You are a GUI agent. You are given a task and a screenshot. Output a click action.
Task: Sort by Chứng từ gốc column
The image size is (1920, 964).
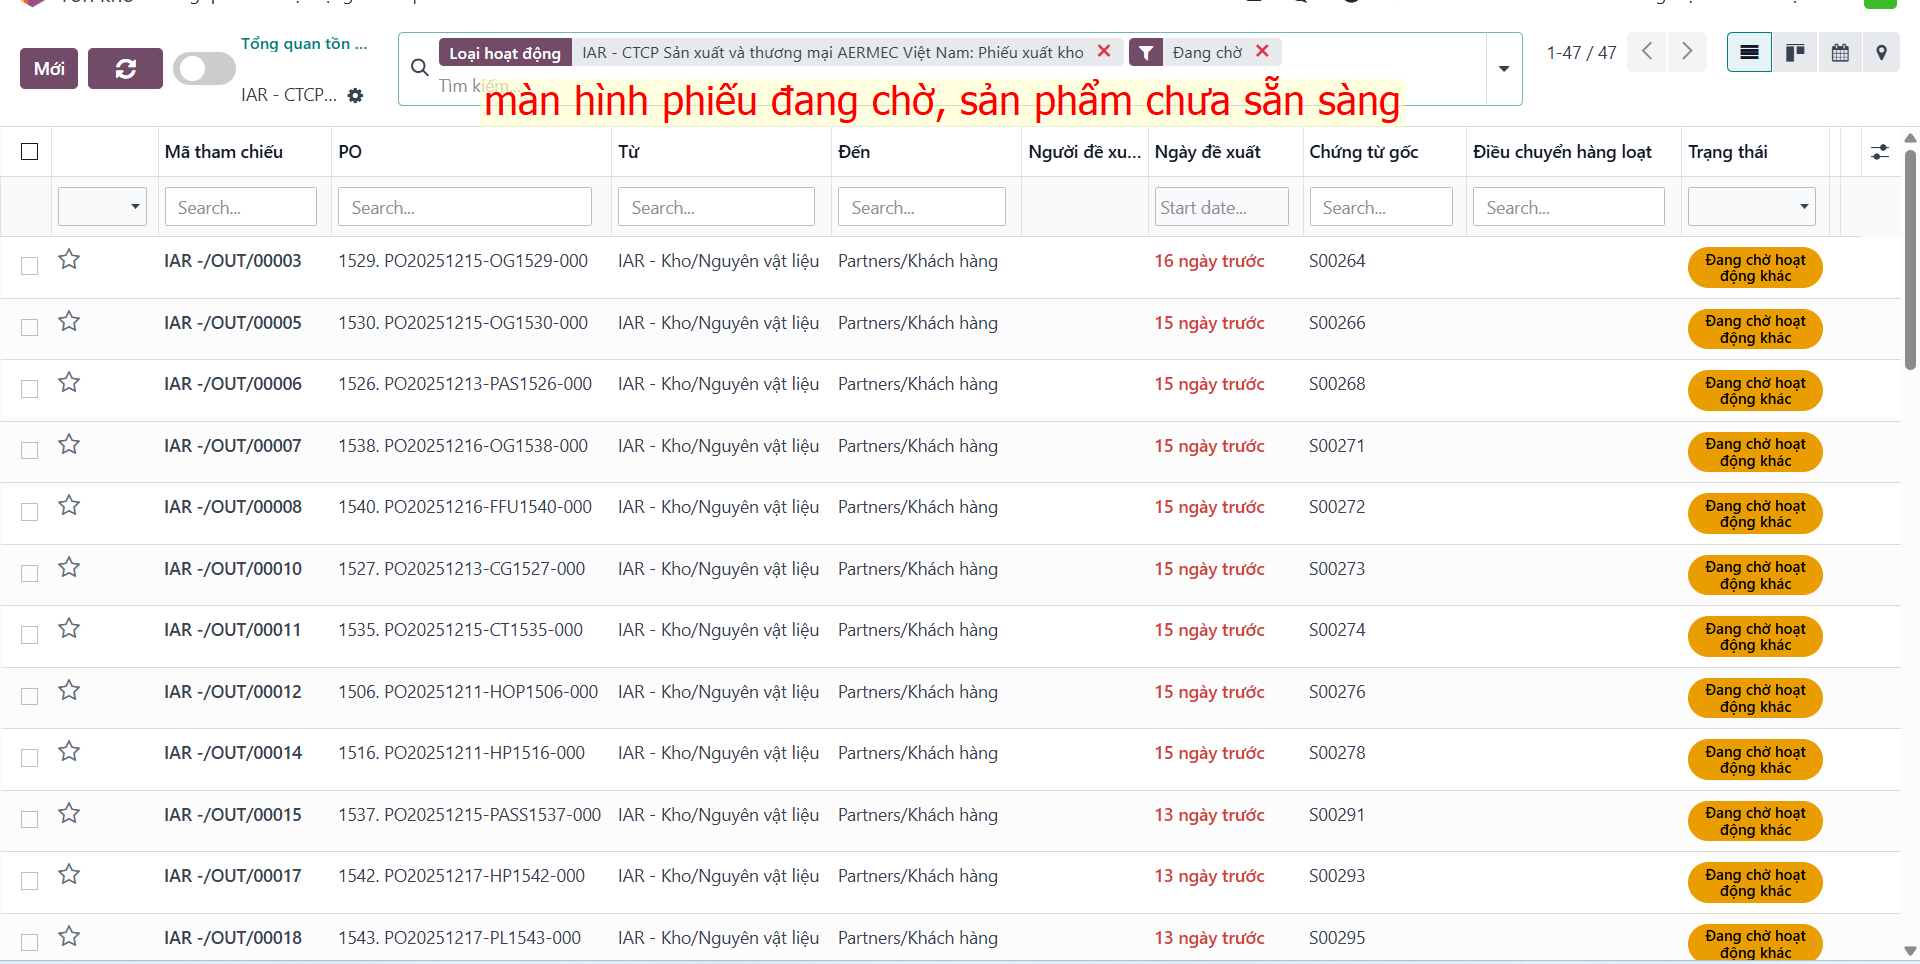pyautogui.click(x=1364, y=152)
